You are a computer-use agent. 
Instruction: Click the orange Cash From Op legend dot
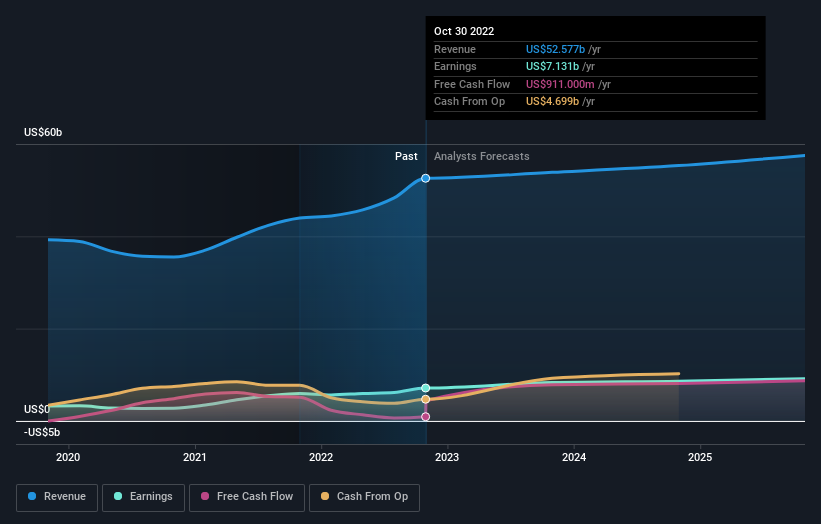pos(325,496)
